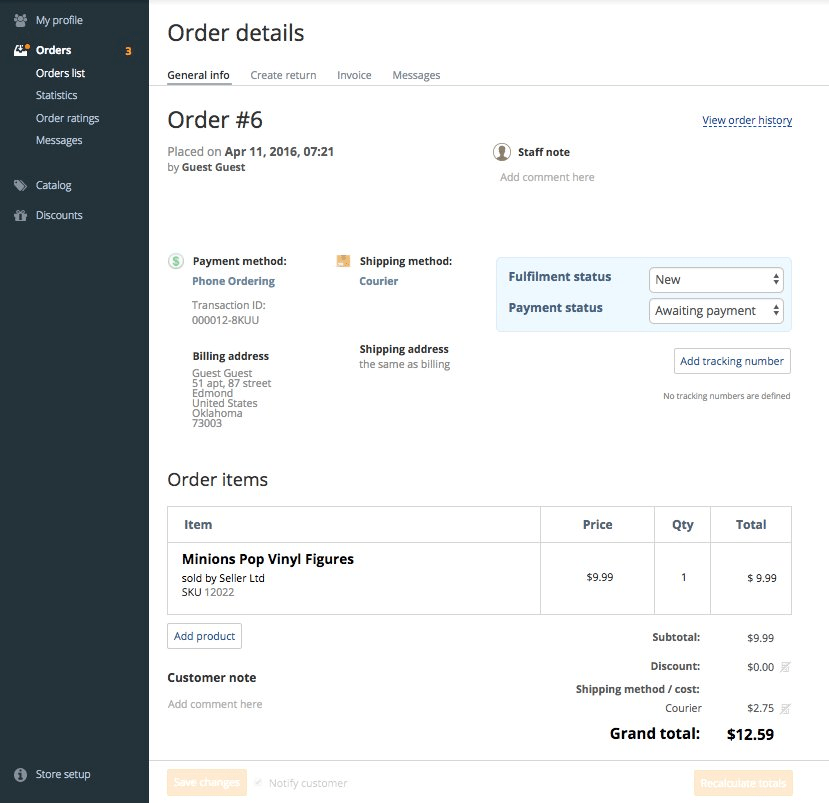829x803 pixels.
Task: Open the My profile sidebar icon
Action: 20,19
